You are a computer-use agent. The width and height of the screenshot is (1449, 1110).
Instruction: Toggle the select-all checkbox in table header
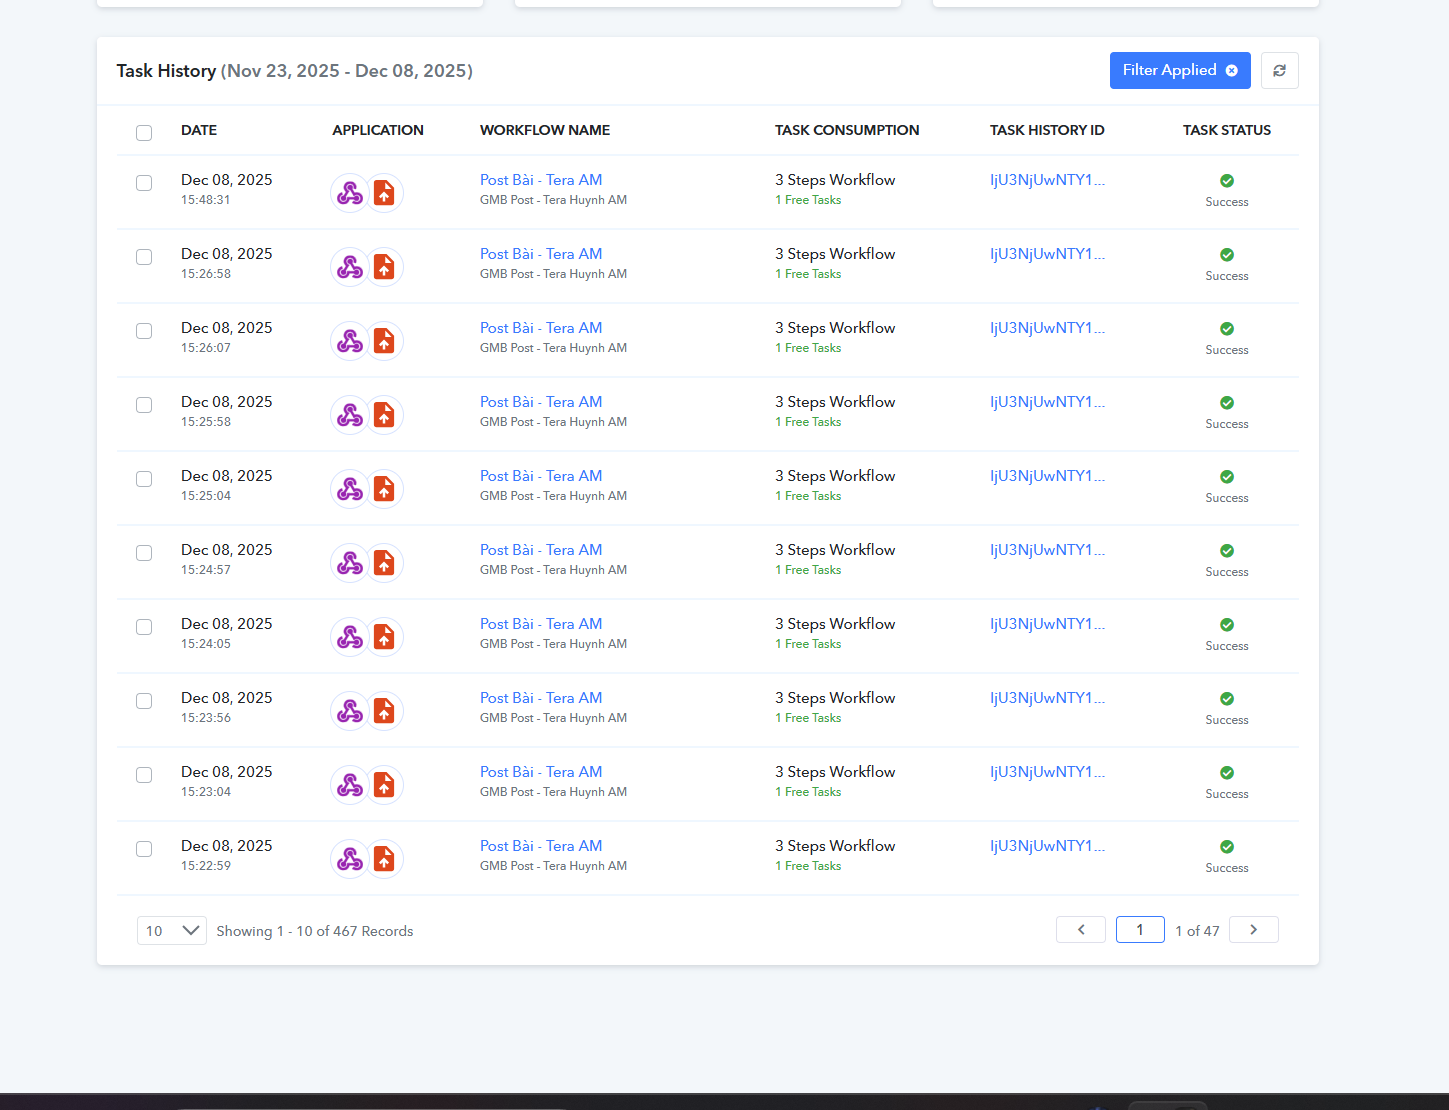(x=144, y=133)
